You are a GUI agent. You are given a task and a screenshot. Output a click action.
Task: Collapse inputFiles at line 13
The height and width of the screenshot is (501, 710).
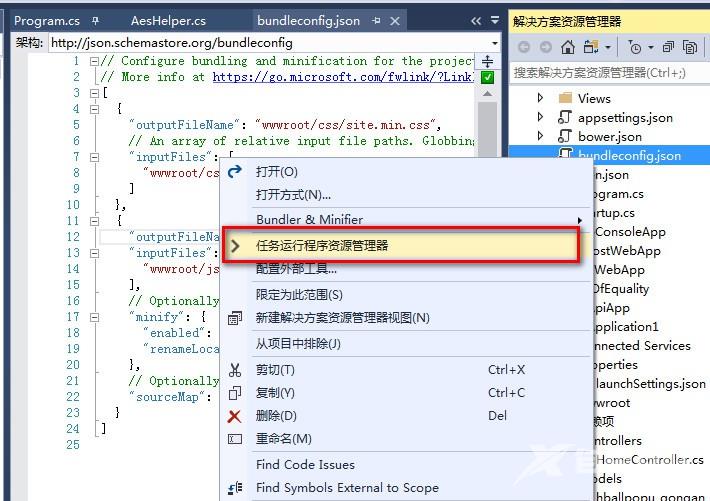pos(94,253)
